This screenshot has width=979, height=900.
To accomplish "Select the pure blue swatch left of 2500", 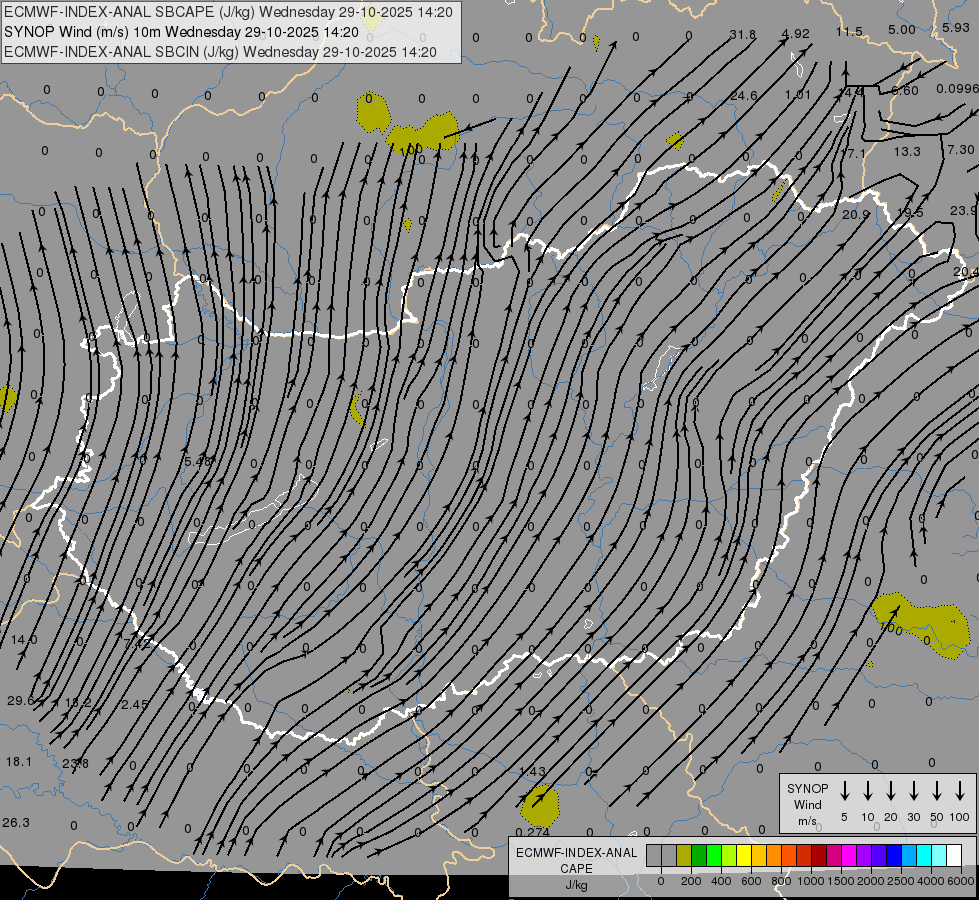I will [x=894, y=855].
